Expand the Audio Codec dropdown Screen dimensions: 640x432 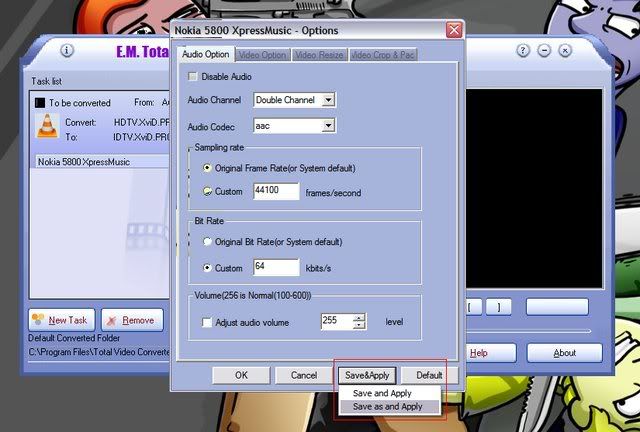328,126
